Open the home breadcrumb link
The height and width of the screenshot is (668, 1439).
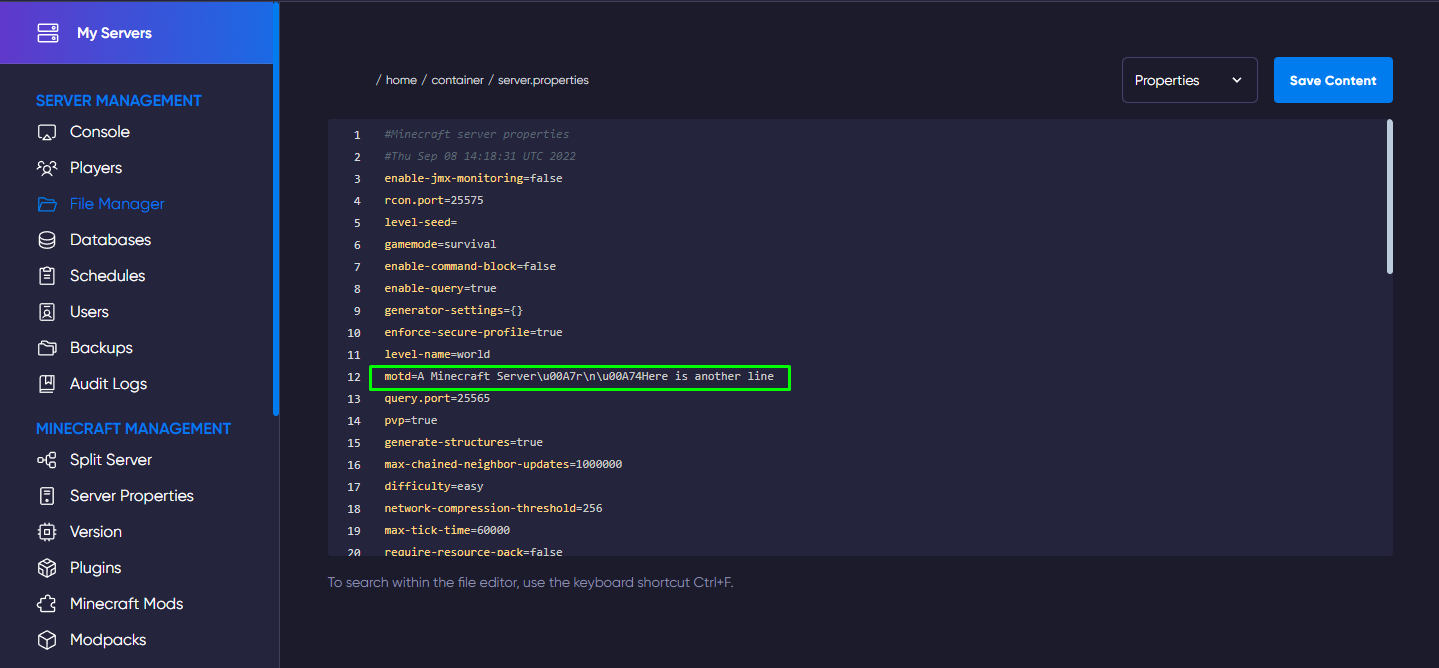[x=400, y=79]
